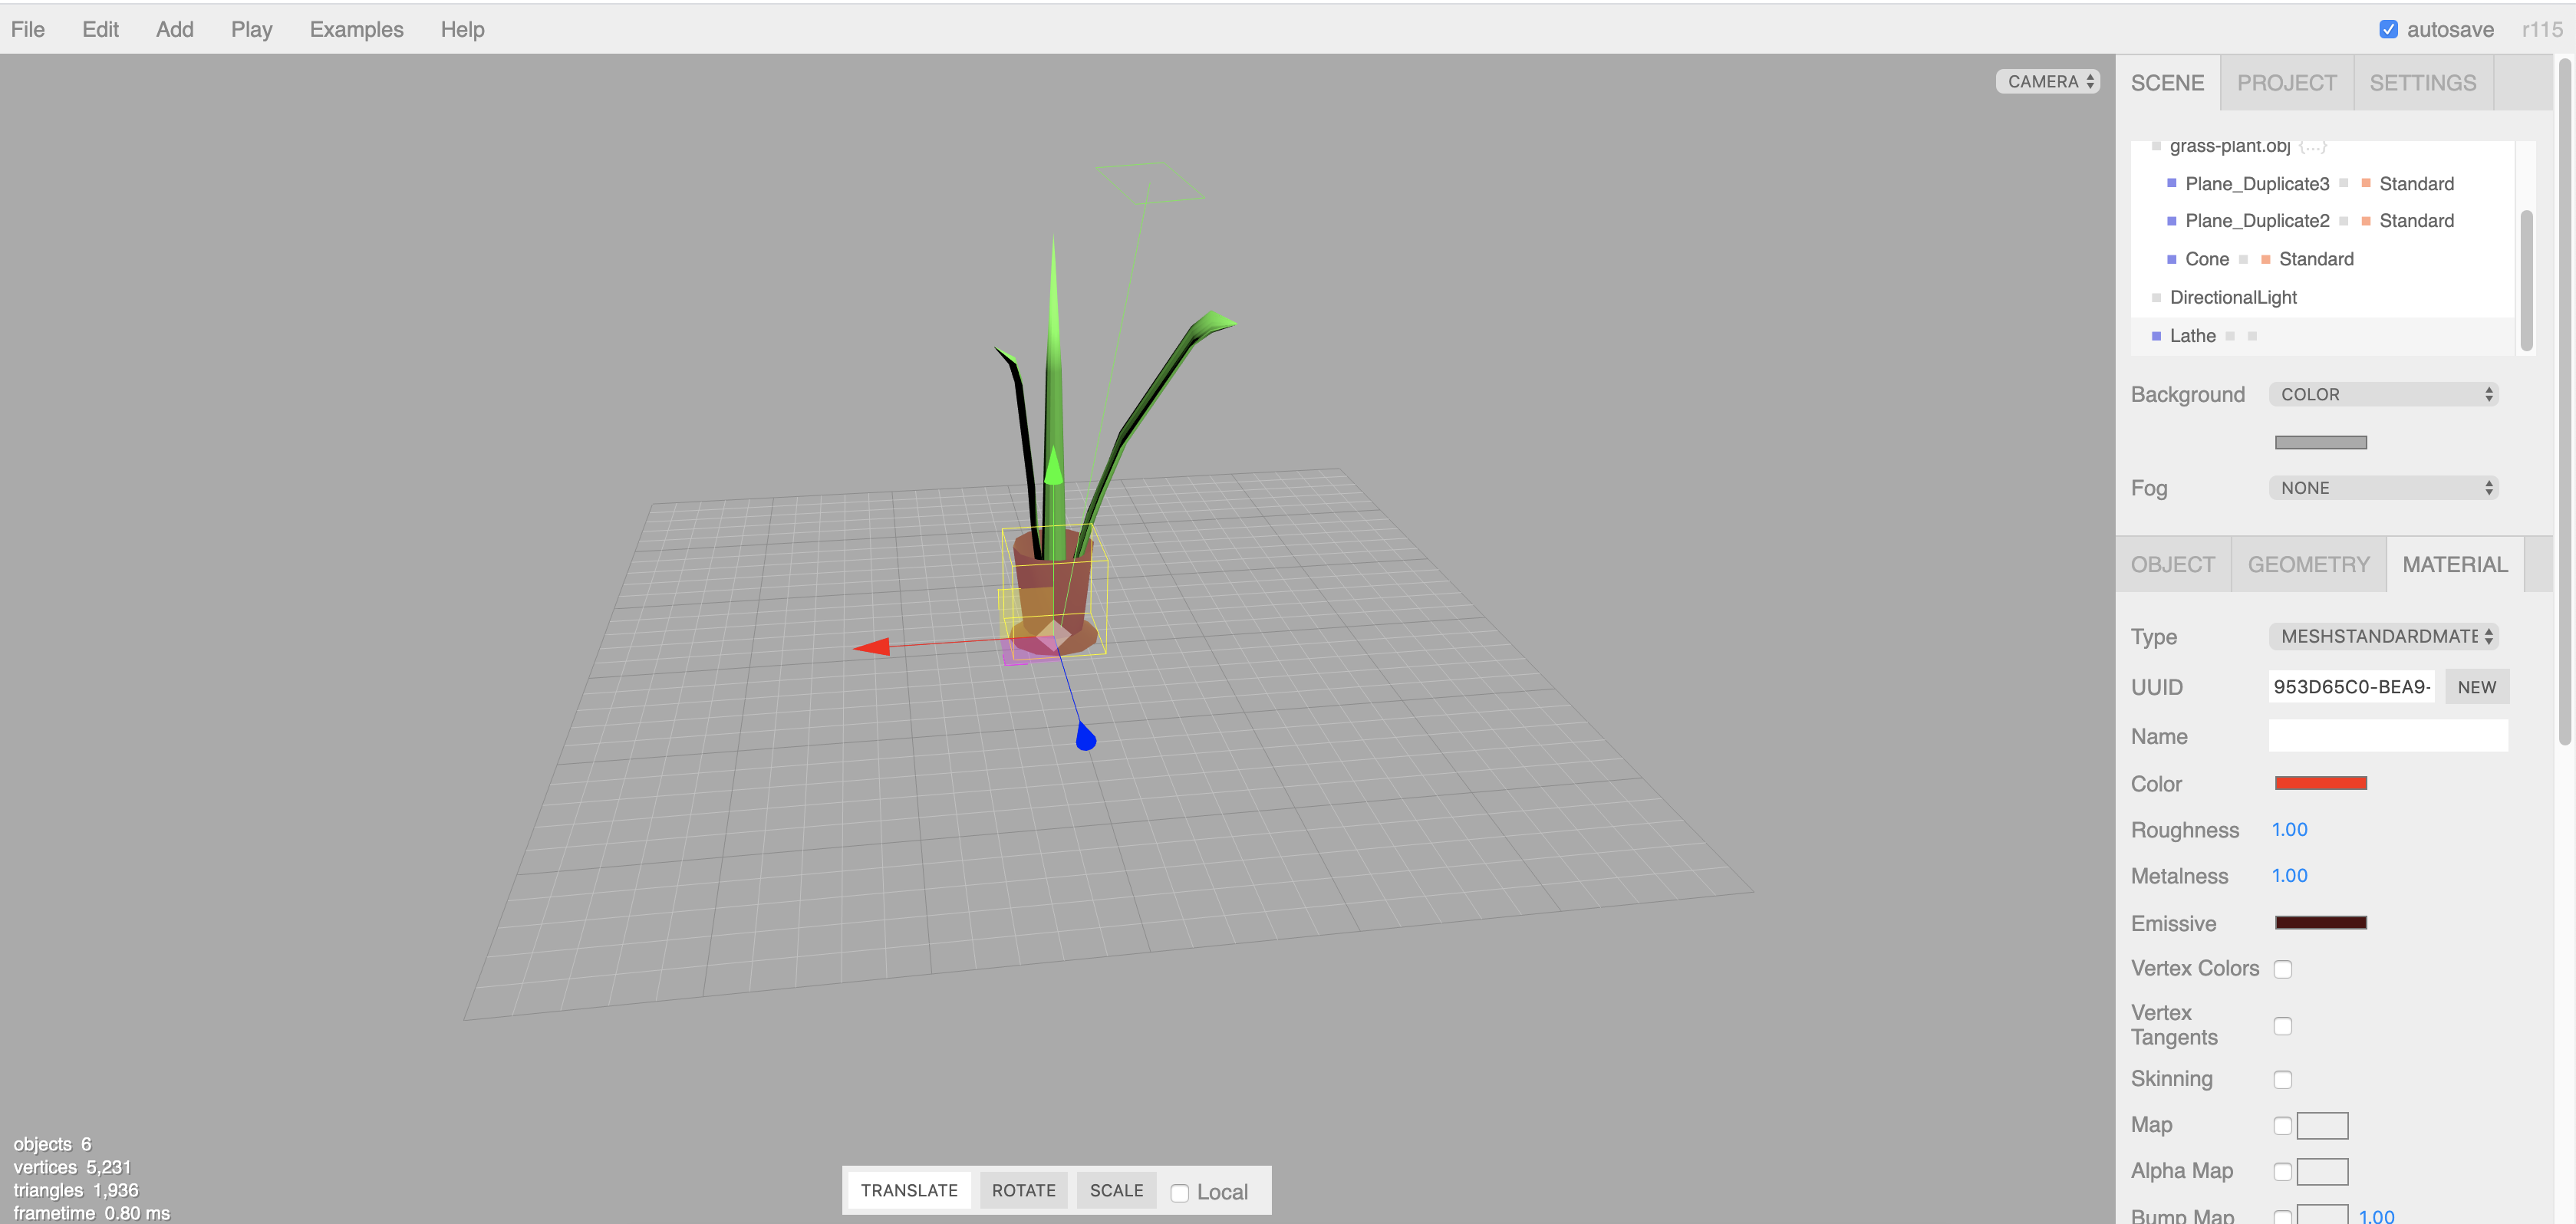This screenshot has height=1224, width=2576.
Task: Click the gray icon beside DirectionalLight
Action: click(x=2156, y=297)
